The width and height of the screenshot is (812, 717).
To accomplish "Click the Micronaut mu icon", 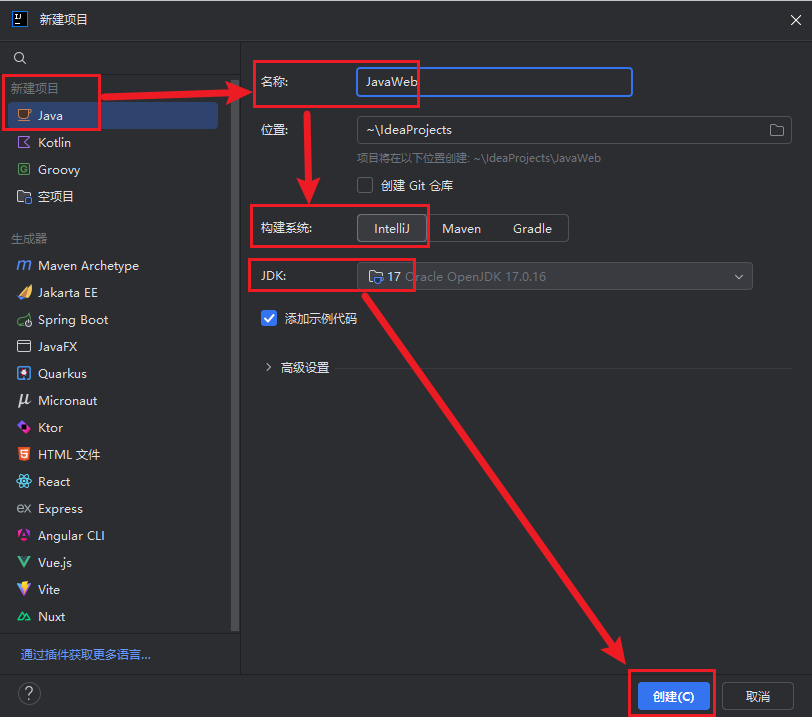I will click(24, 400).
